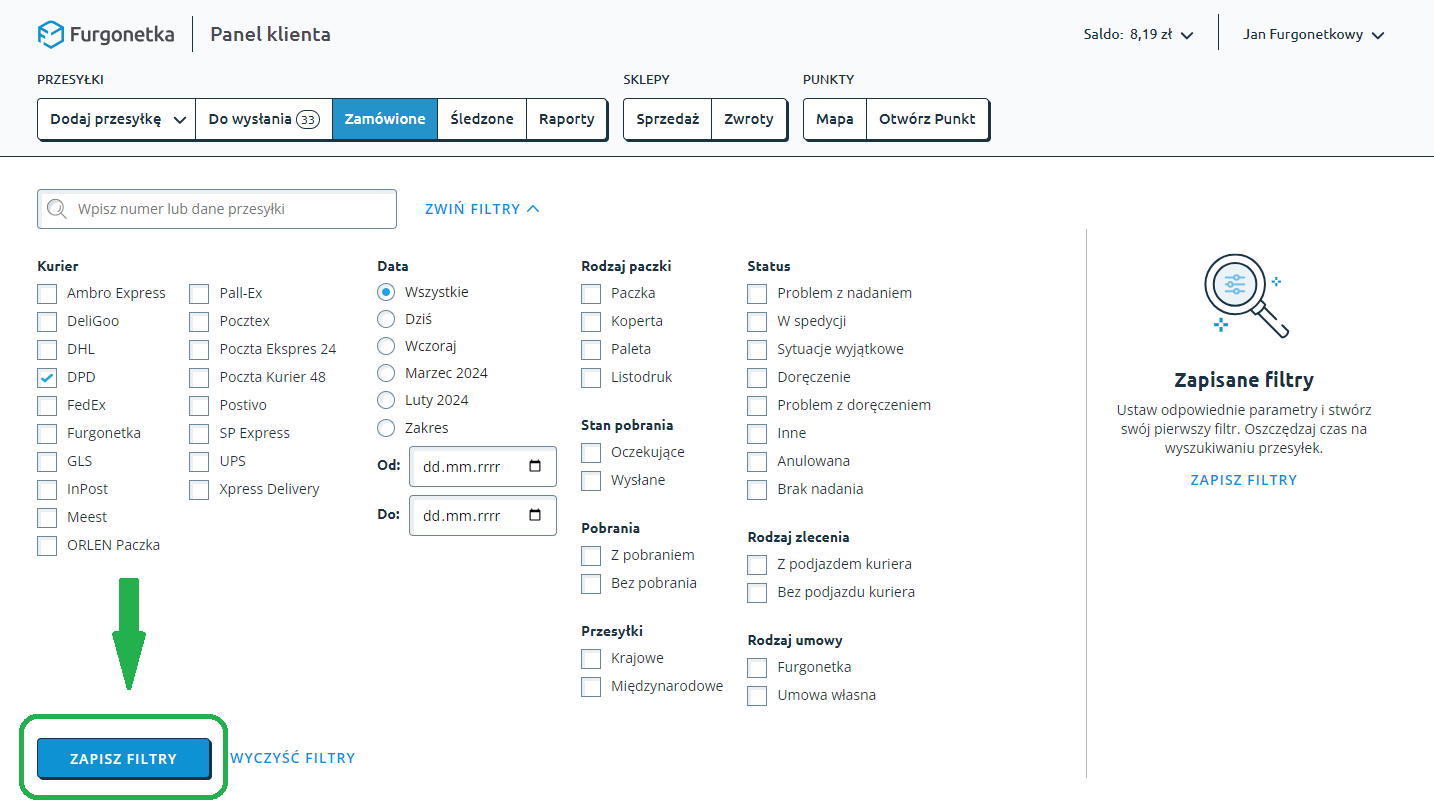Check the Międzynarodowe shipments checkbox
This screenshot has width=1434, height=801.
pyautogui.click(x=591, y=686)
